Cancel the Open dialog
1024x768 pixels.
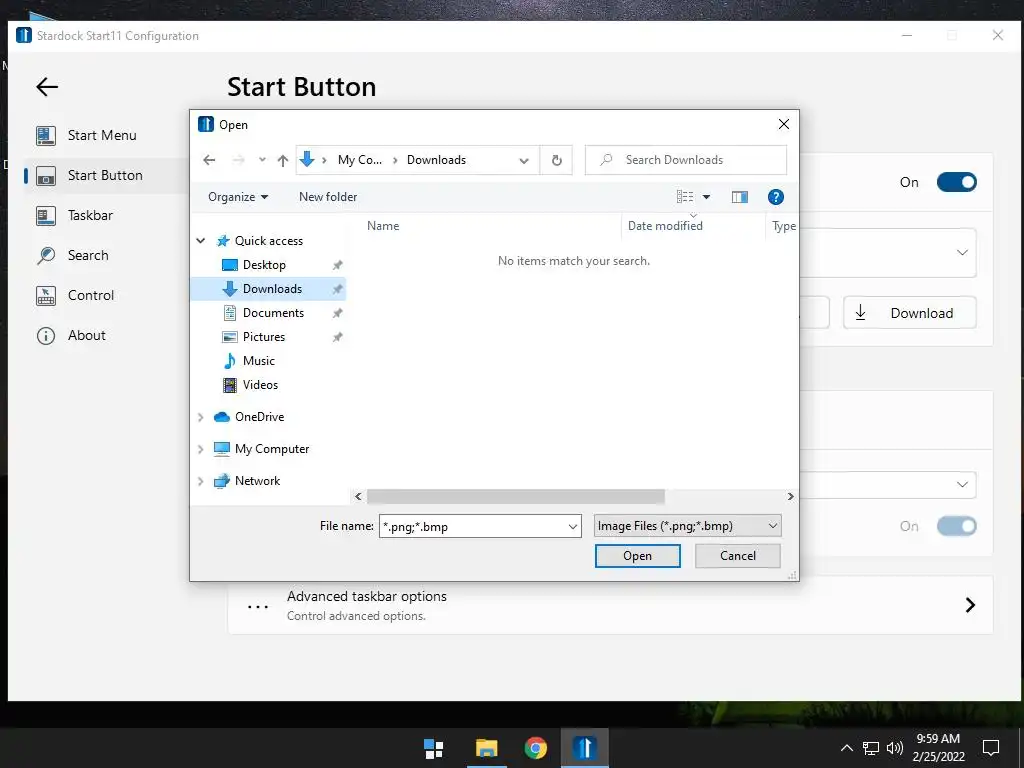click(x=737, y=556)
